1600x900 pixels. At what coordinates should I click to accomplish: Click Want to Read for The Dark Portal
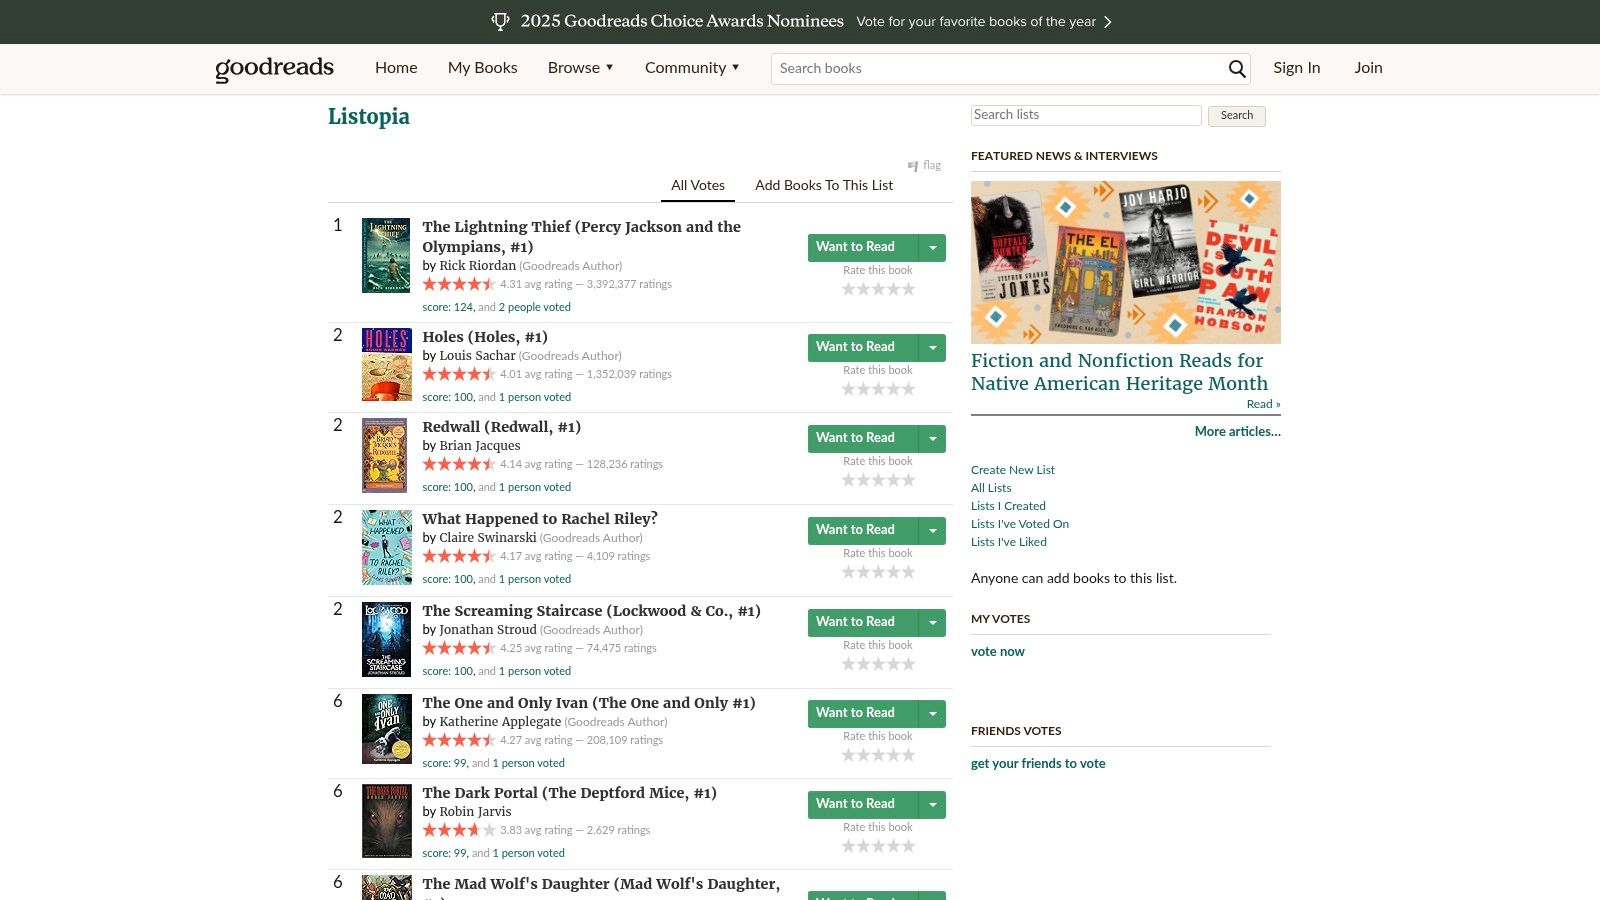tap(863, 805)
